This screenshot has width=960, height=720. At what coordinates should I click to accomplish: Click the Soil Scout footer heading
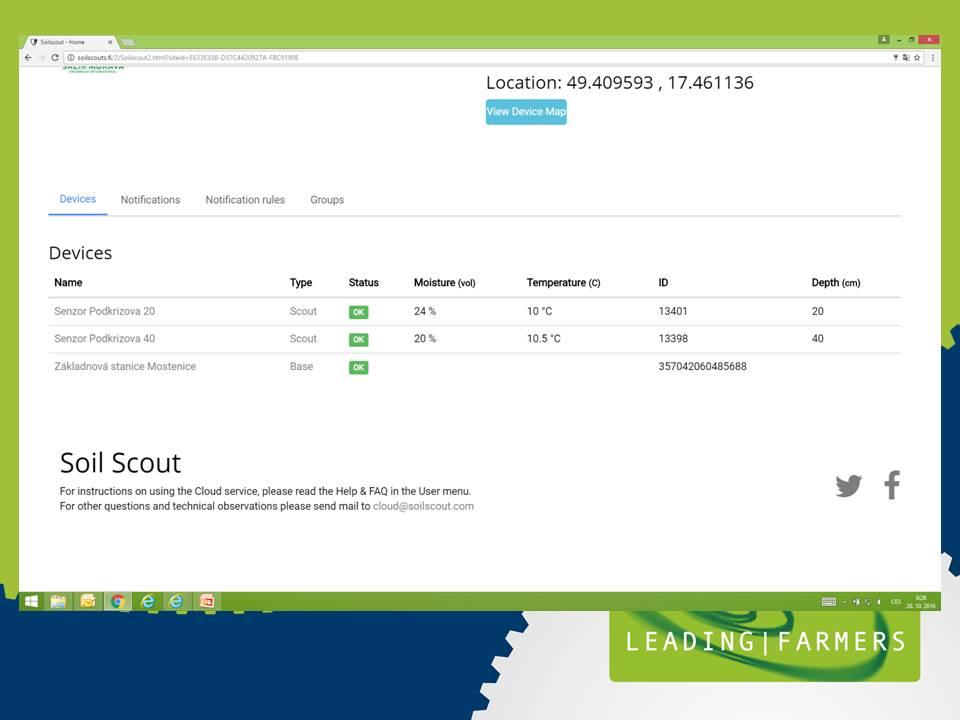(120, 463)
